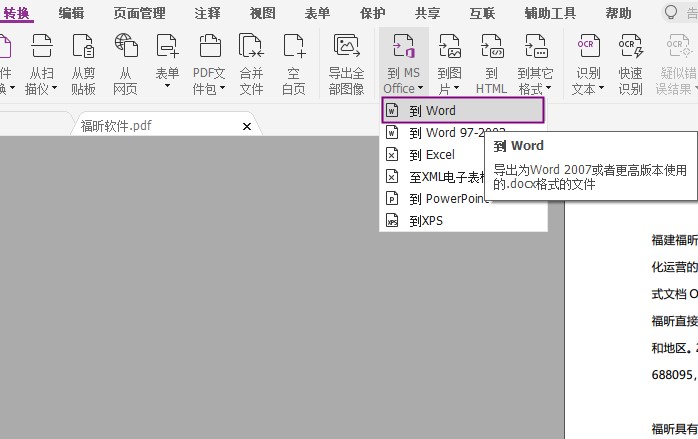Click the OCR 识别文本 icon

point(588,45)
